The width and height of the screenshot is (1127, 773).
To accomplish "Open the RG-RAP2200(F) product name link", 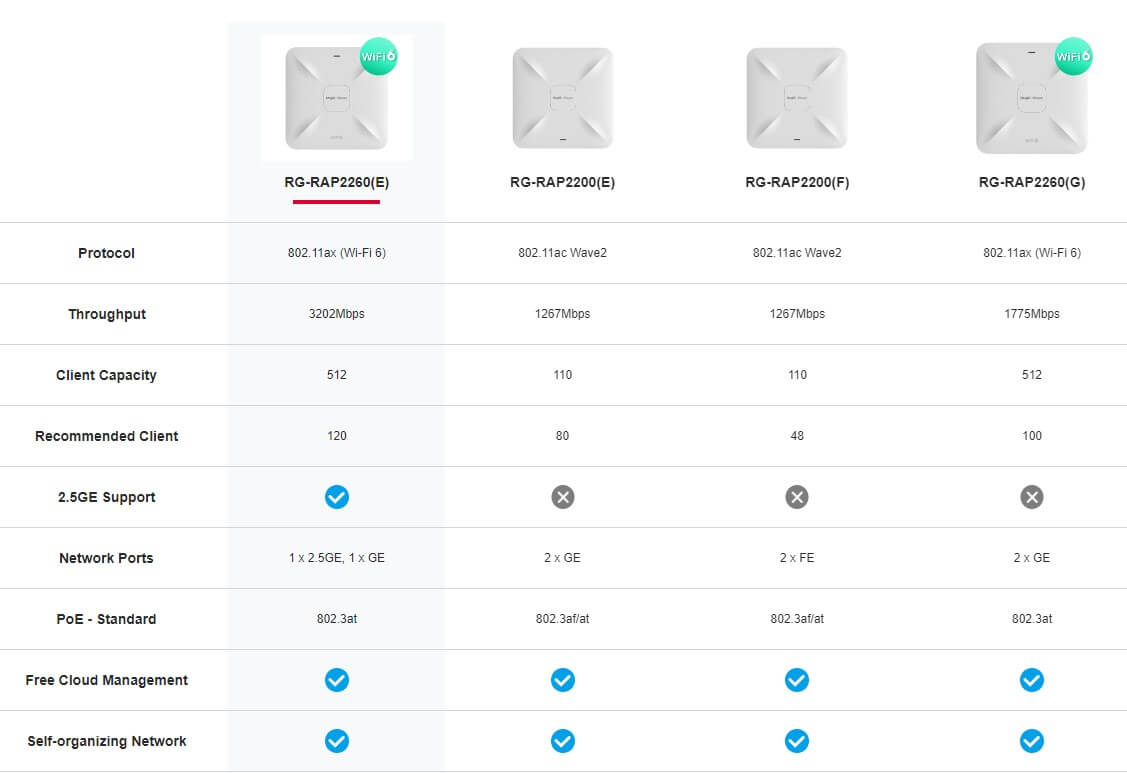I will click(797, 183).
